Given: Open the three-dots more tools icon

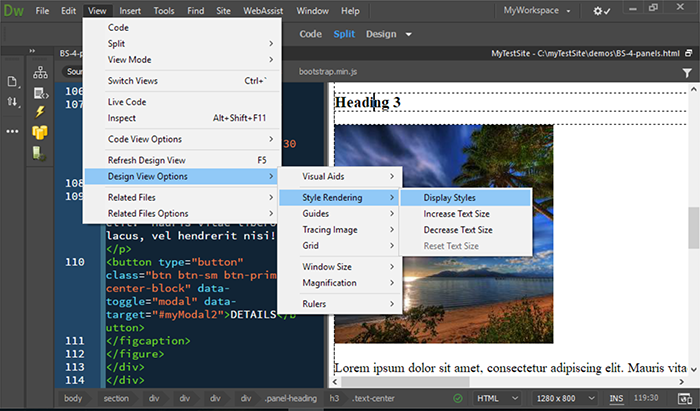Looking at the screenshot, I should 12,131.
